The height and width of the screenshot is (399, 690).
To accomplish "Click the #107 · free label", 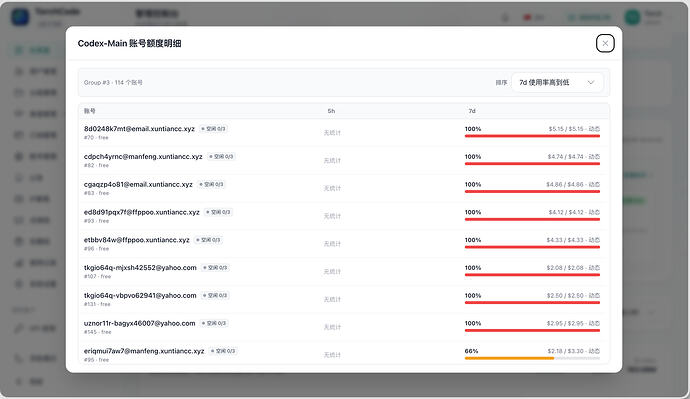I will (x=97, y=276).
